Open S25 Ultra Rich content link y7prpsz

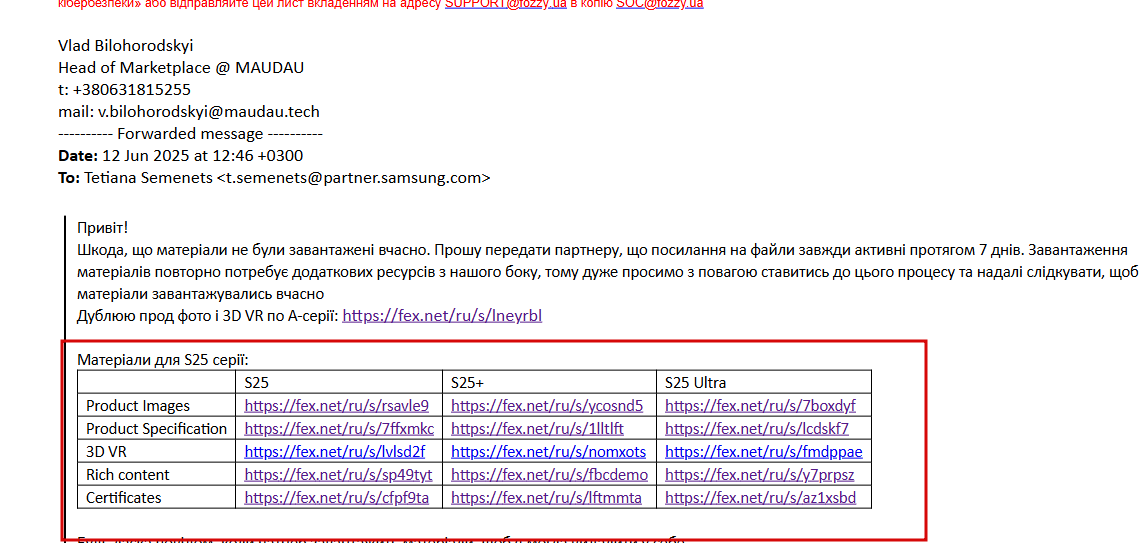click(x=760, y=475)
